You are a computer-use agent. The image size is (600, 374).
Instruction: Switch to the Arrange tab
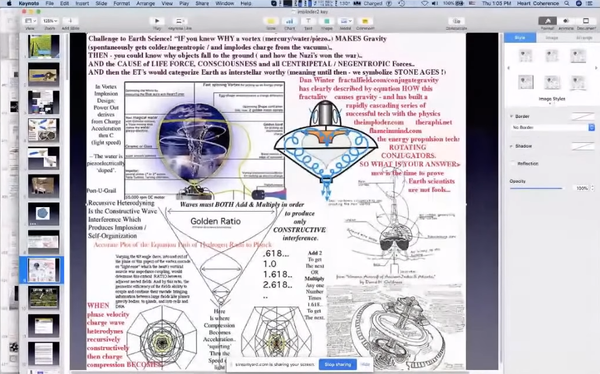583,38
